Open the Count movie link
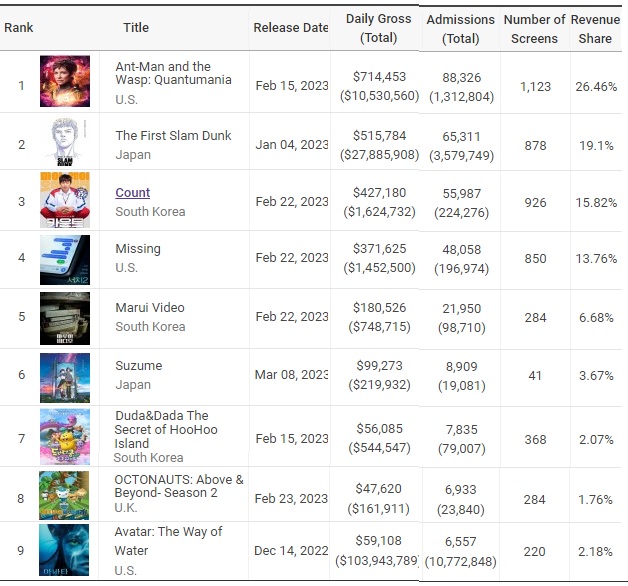 coord(133,193)
